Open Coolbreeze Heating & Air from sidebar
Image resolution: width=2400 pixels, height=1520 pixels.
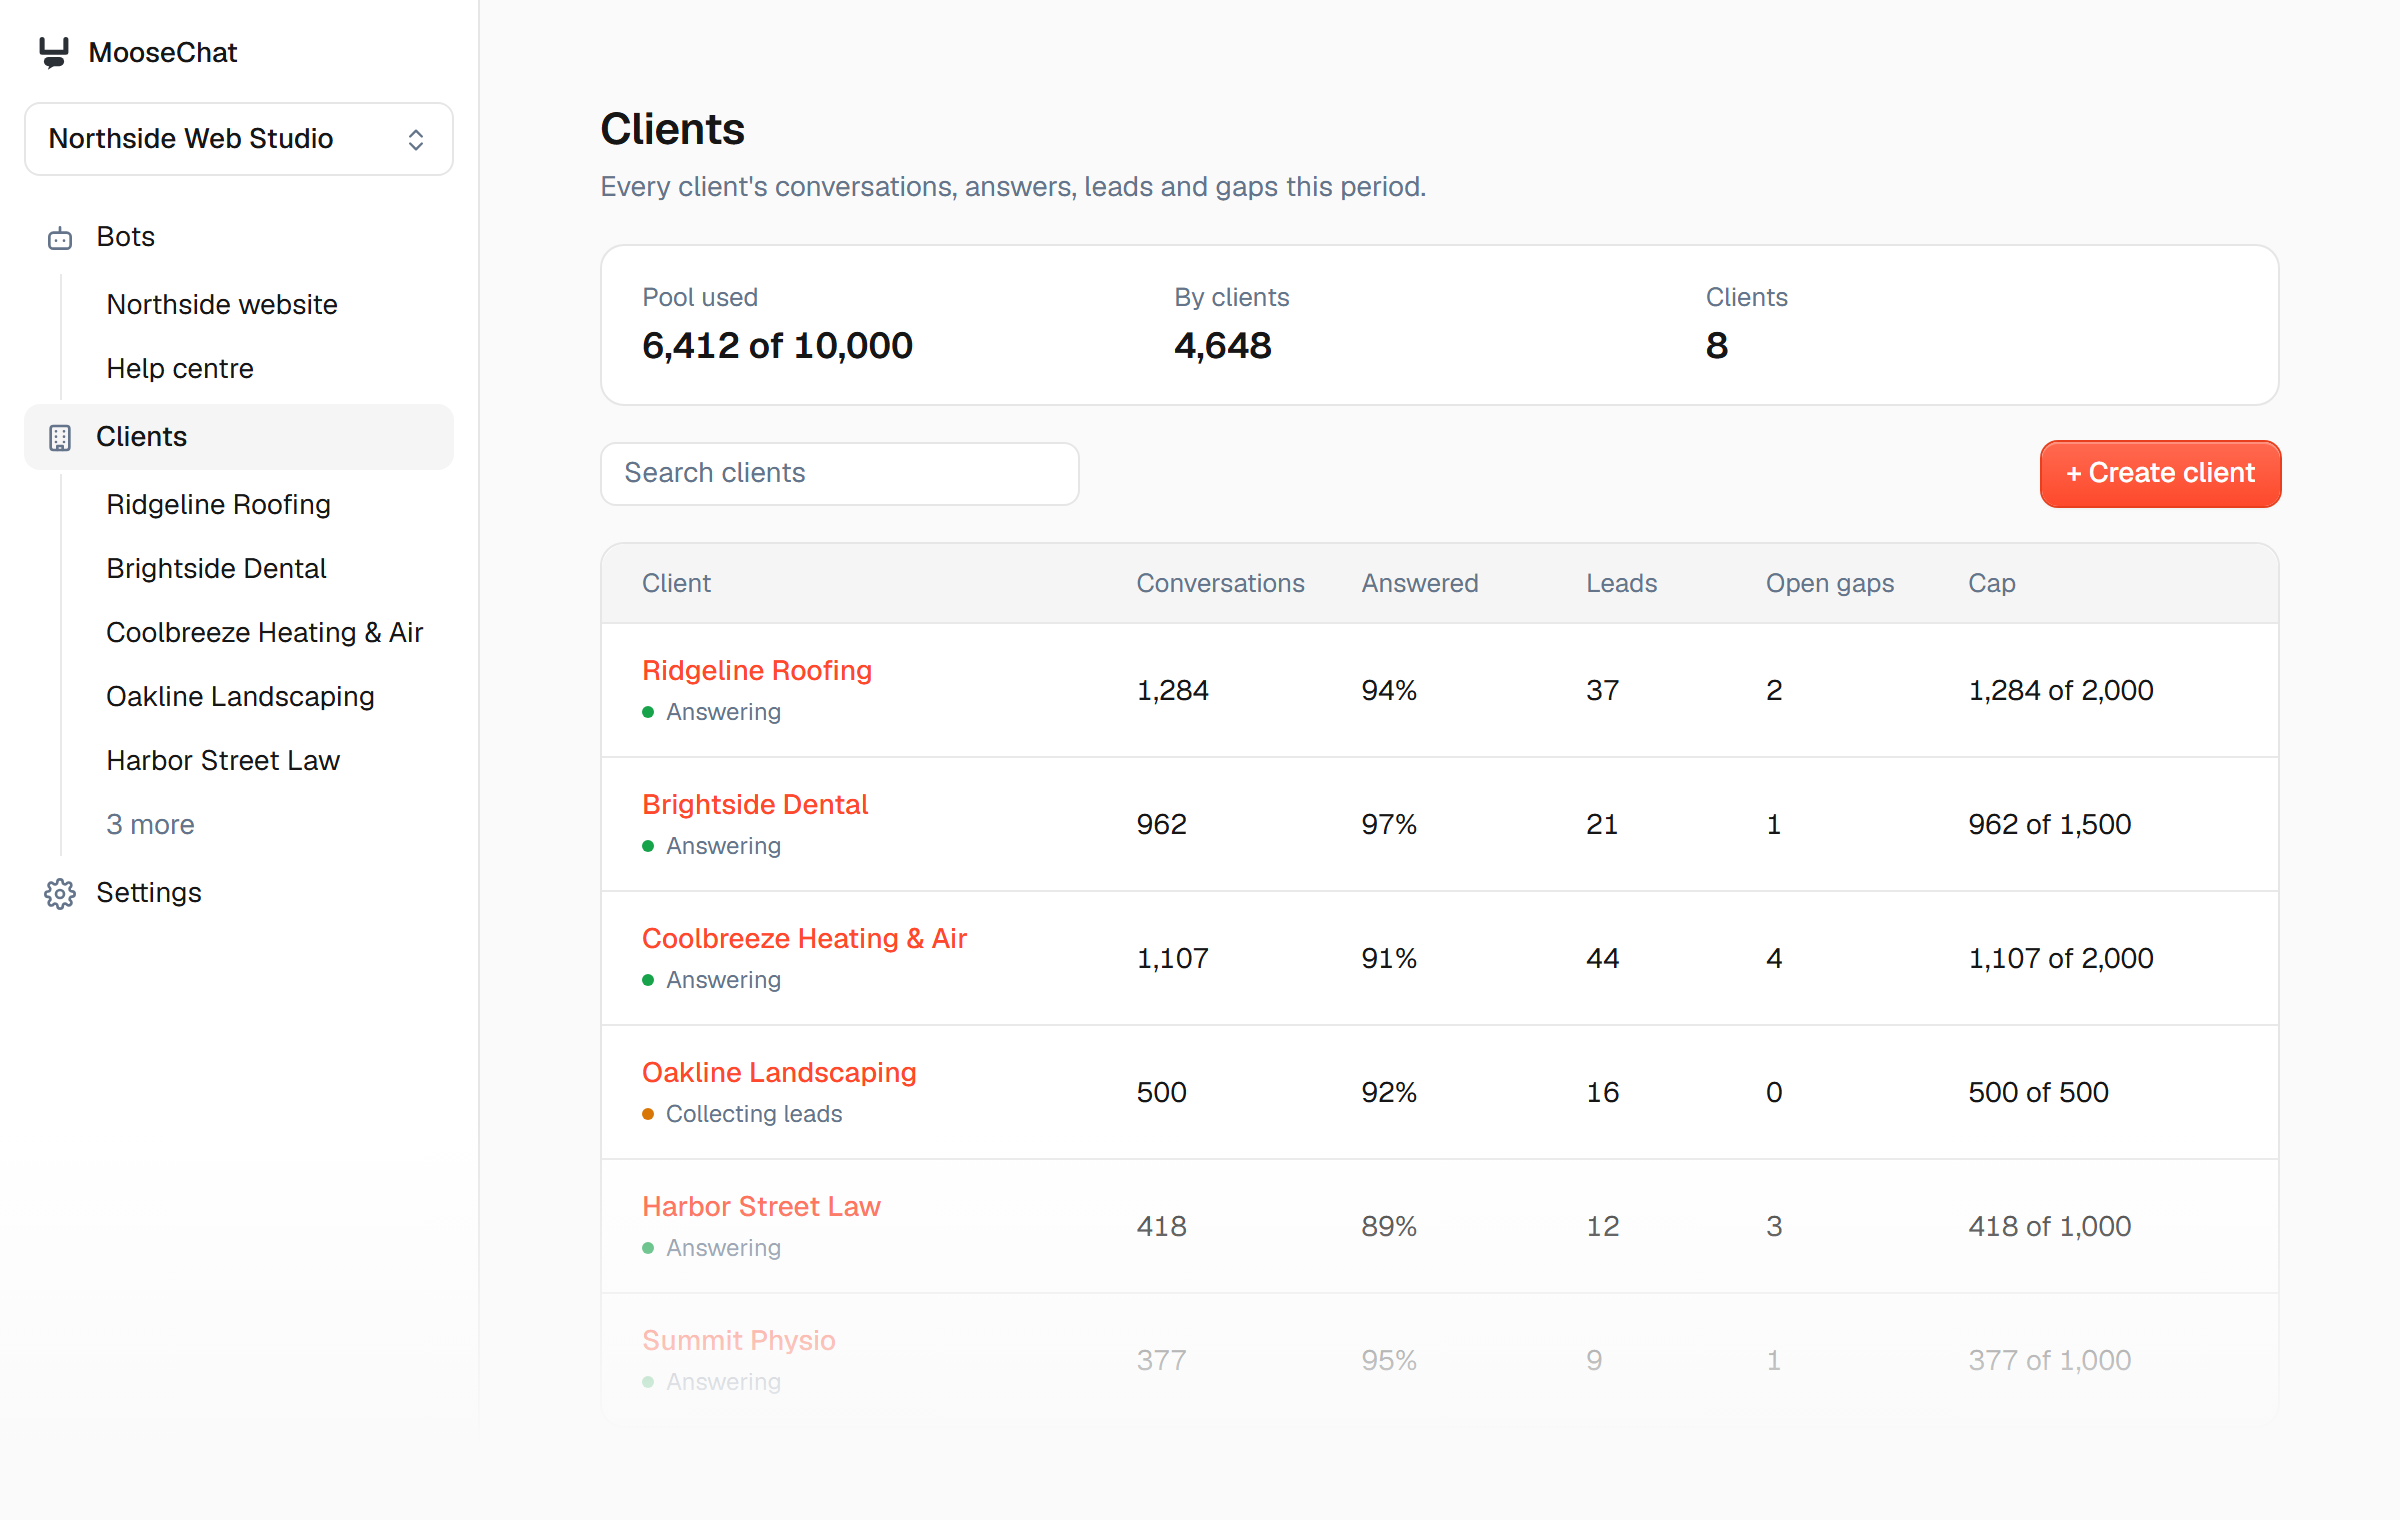pos(264,633)
